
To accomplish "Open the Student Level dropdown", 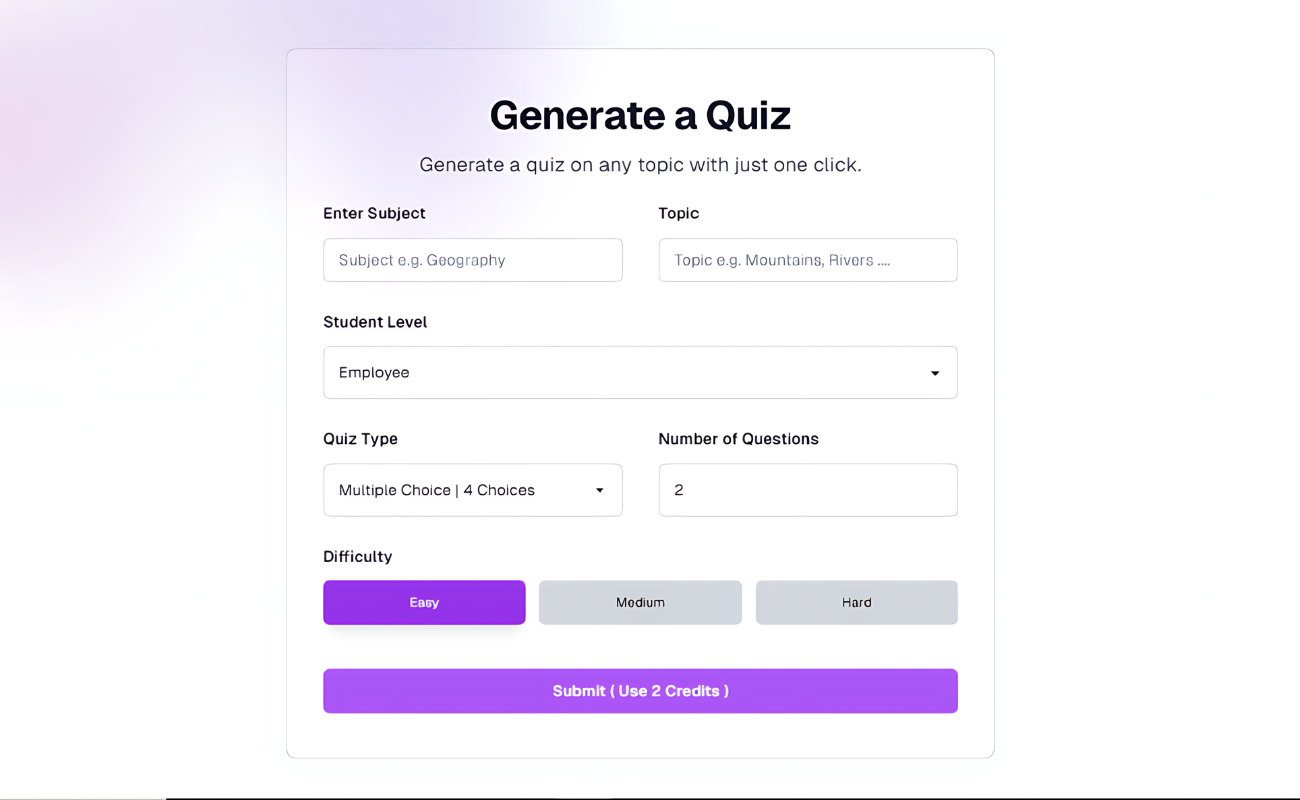I will [x=640, y=373].
